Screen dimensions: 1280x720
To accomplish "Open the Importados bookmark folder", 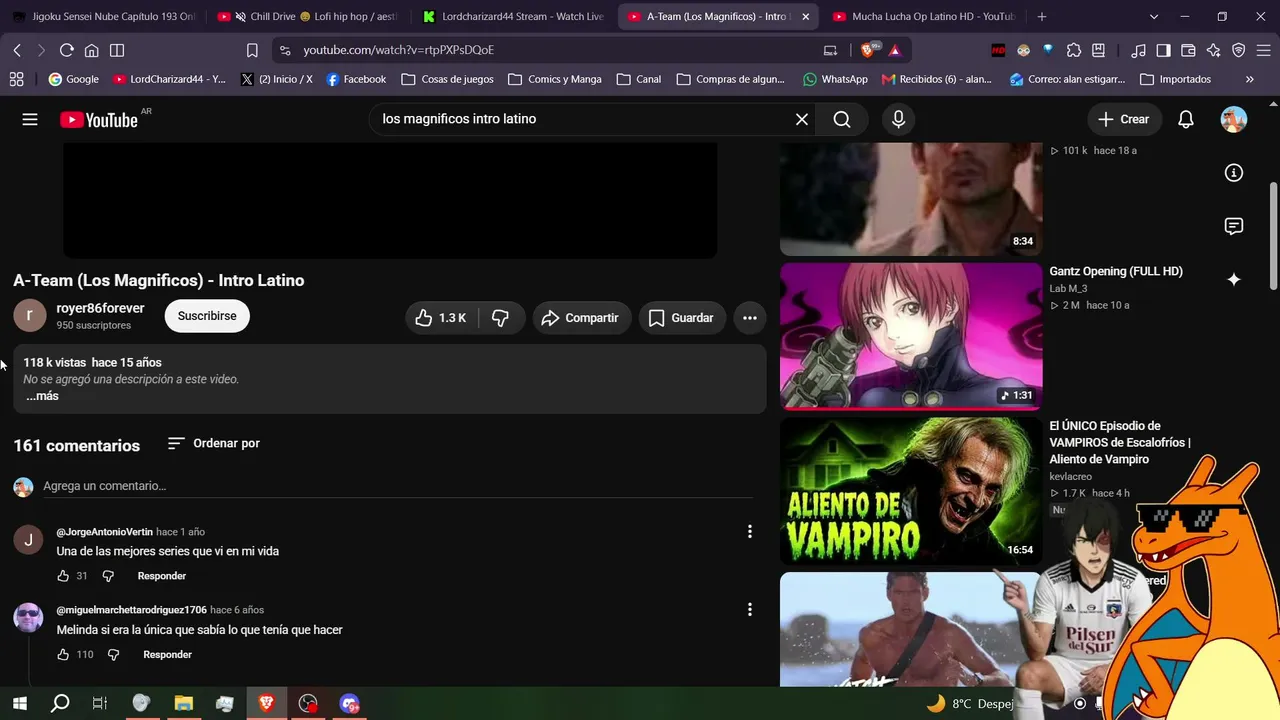I will click(1175, 79).
